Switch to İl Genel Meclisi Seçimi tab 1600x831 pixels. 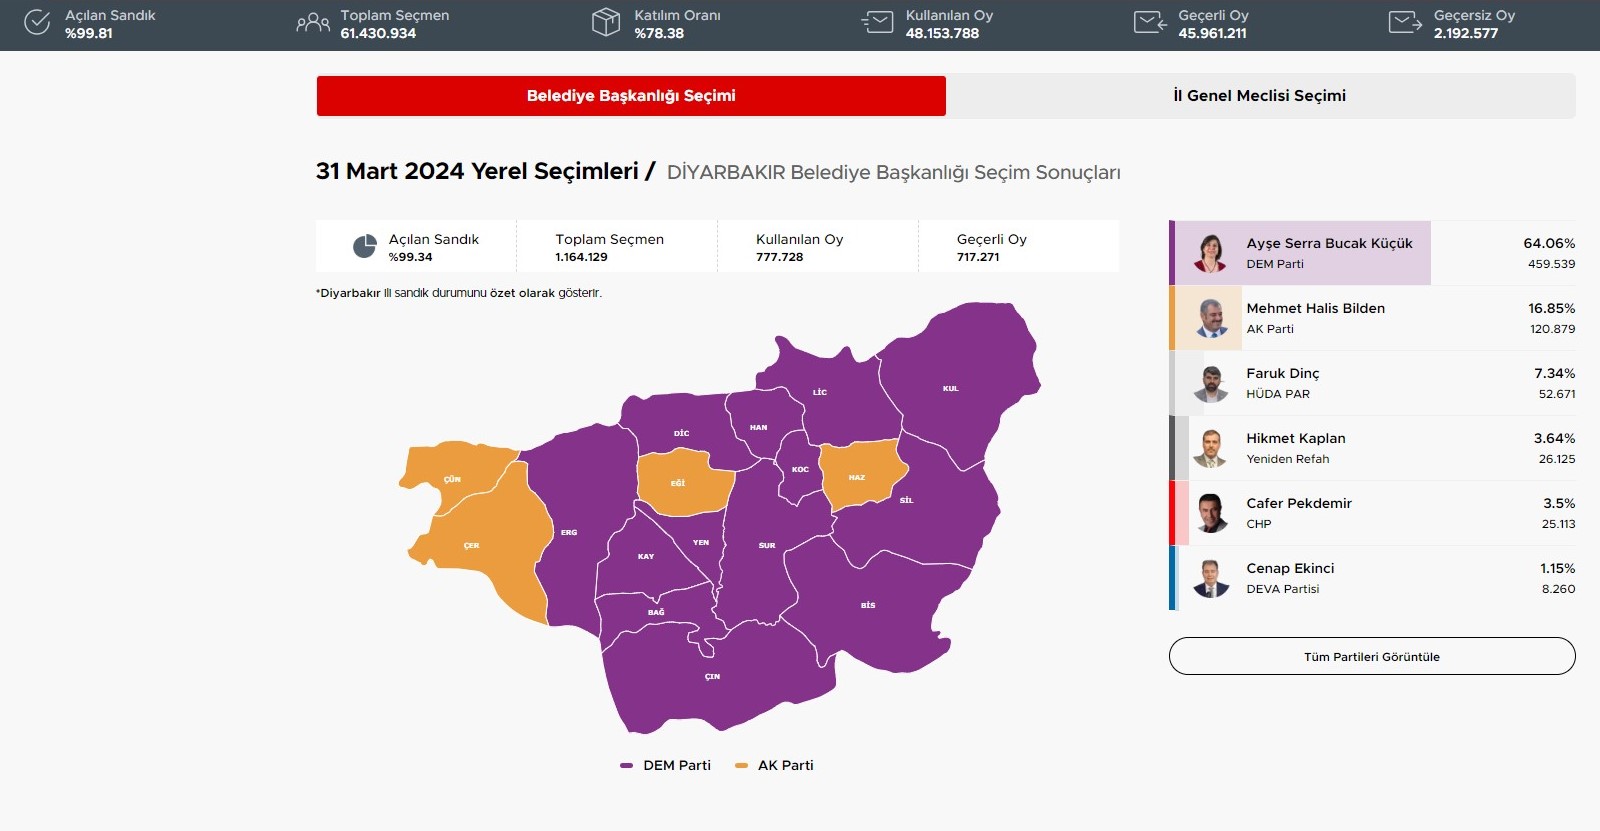tap(1260, 96)
